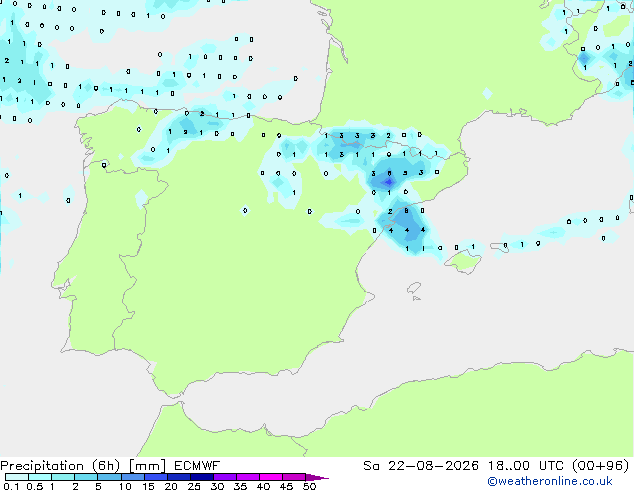
Task: Click the '25' legend scale label
Action: pos(194,486)
